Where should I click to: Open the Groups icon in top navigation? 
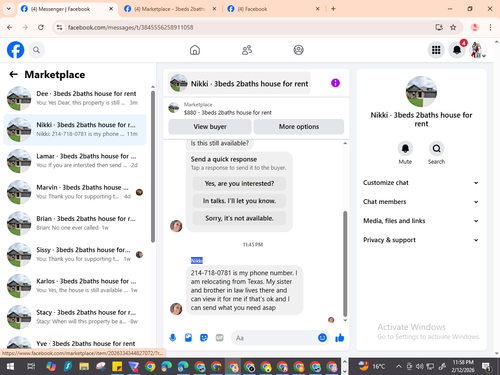[298, 50]
